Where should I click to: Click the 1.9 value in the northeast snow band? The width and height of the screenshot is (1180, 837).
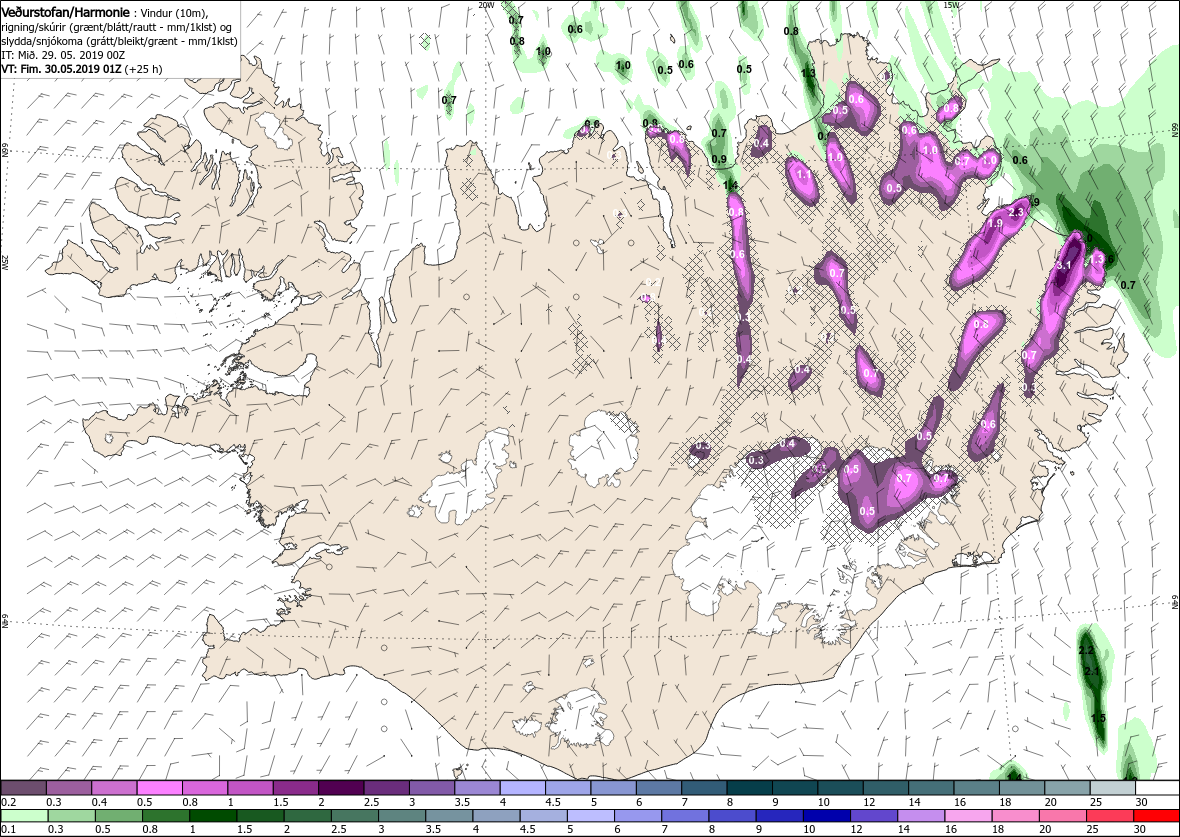click(995, 224)
